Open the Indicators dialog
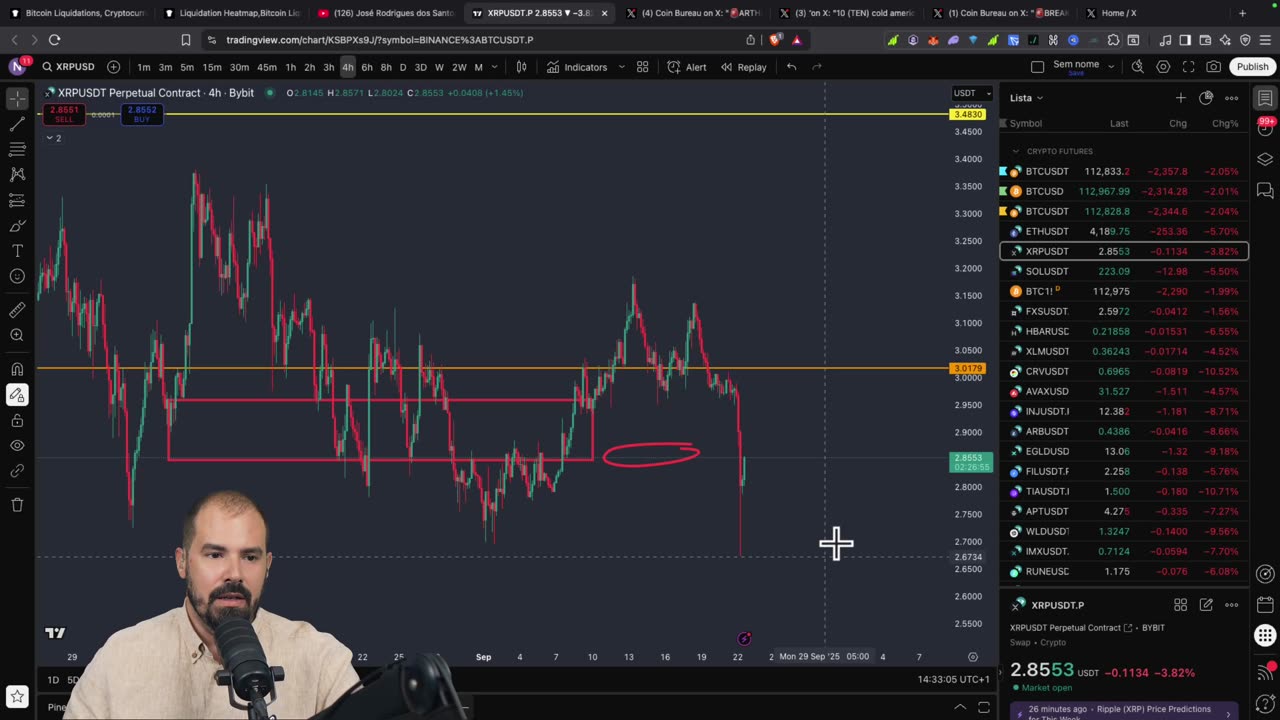The width and height of the screenshot is (1280, 720). click(x=577, y=67)
